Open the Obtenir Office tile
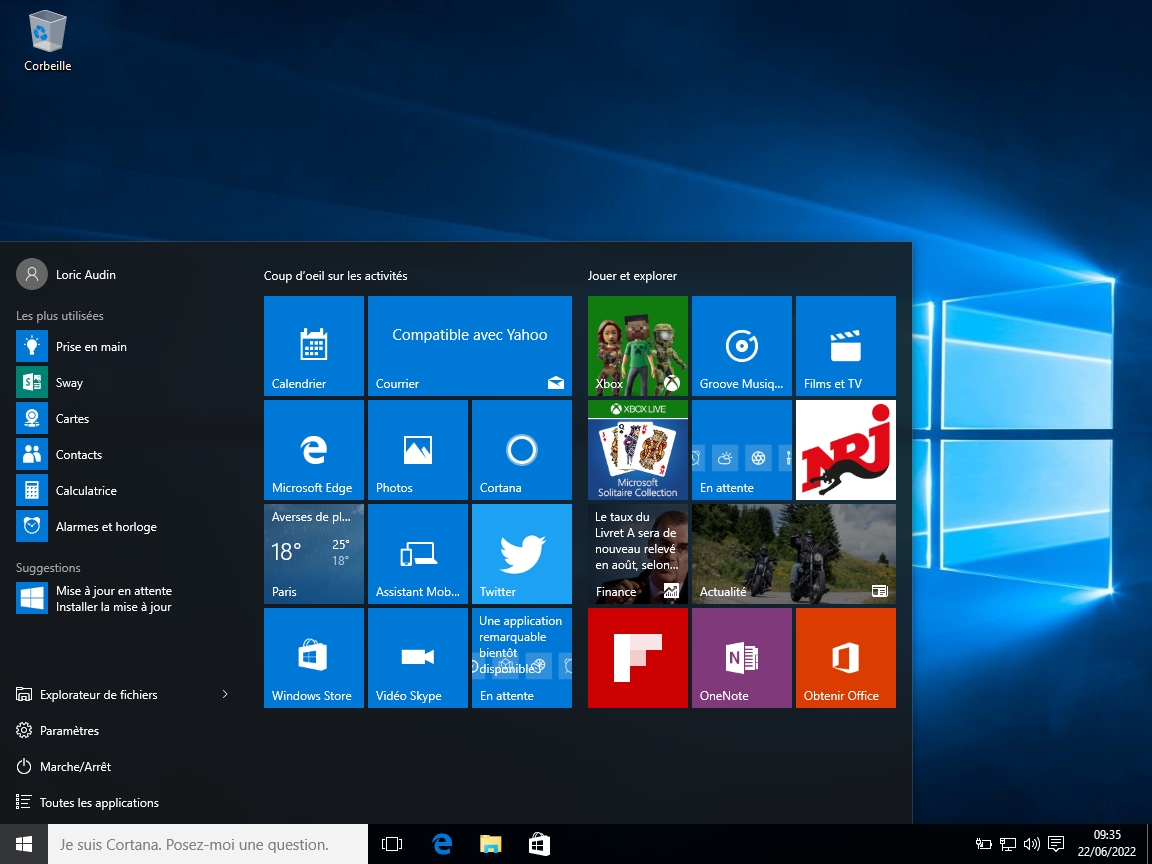The width and height of the screenshot is (1152, 864). click(x=846, y=658)
